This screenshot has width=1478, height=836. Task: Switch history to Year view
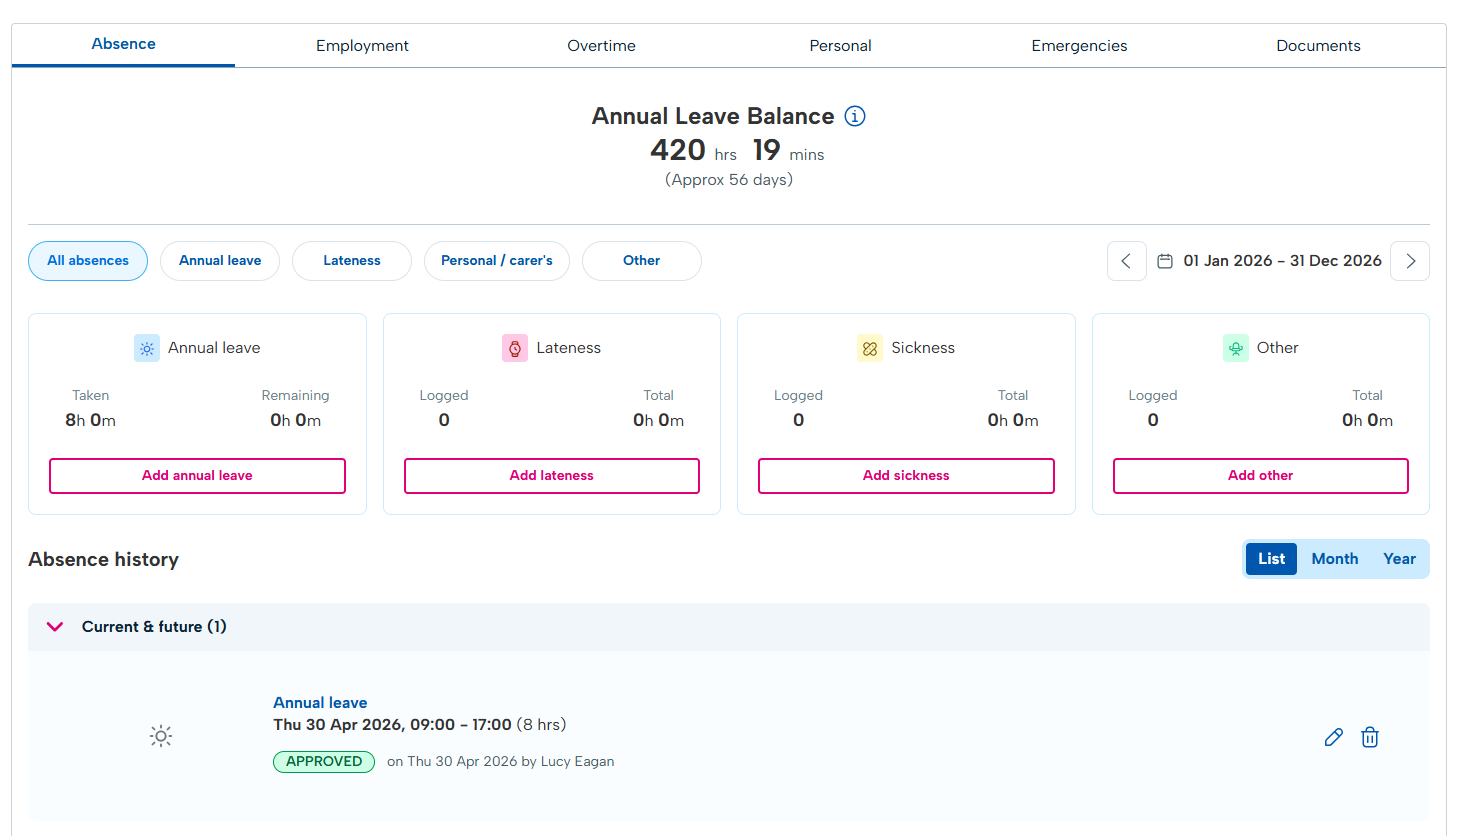[1399, 559]
